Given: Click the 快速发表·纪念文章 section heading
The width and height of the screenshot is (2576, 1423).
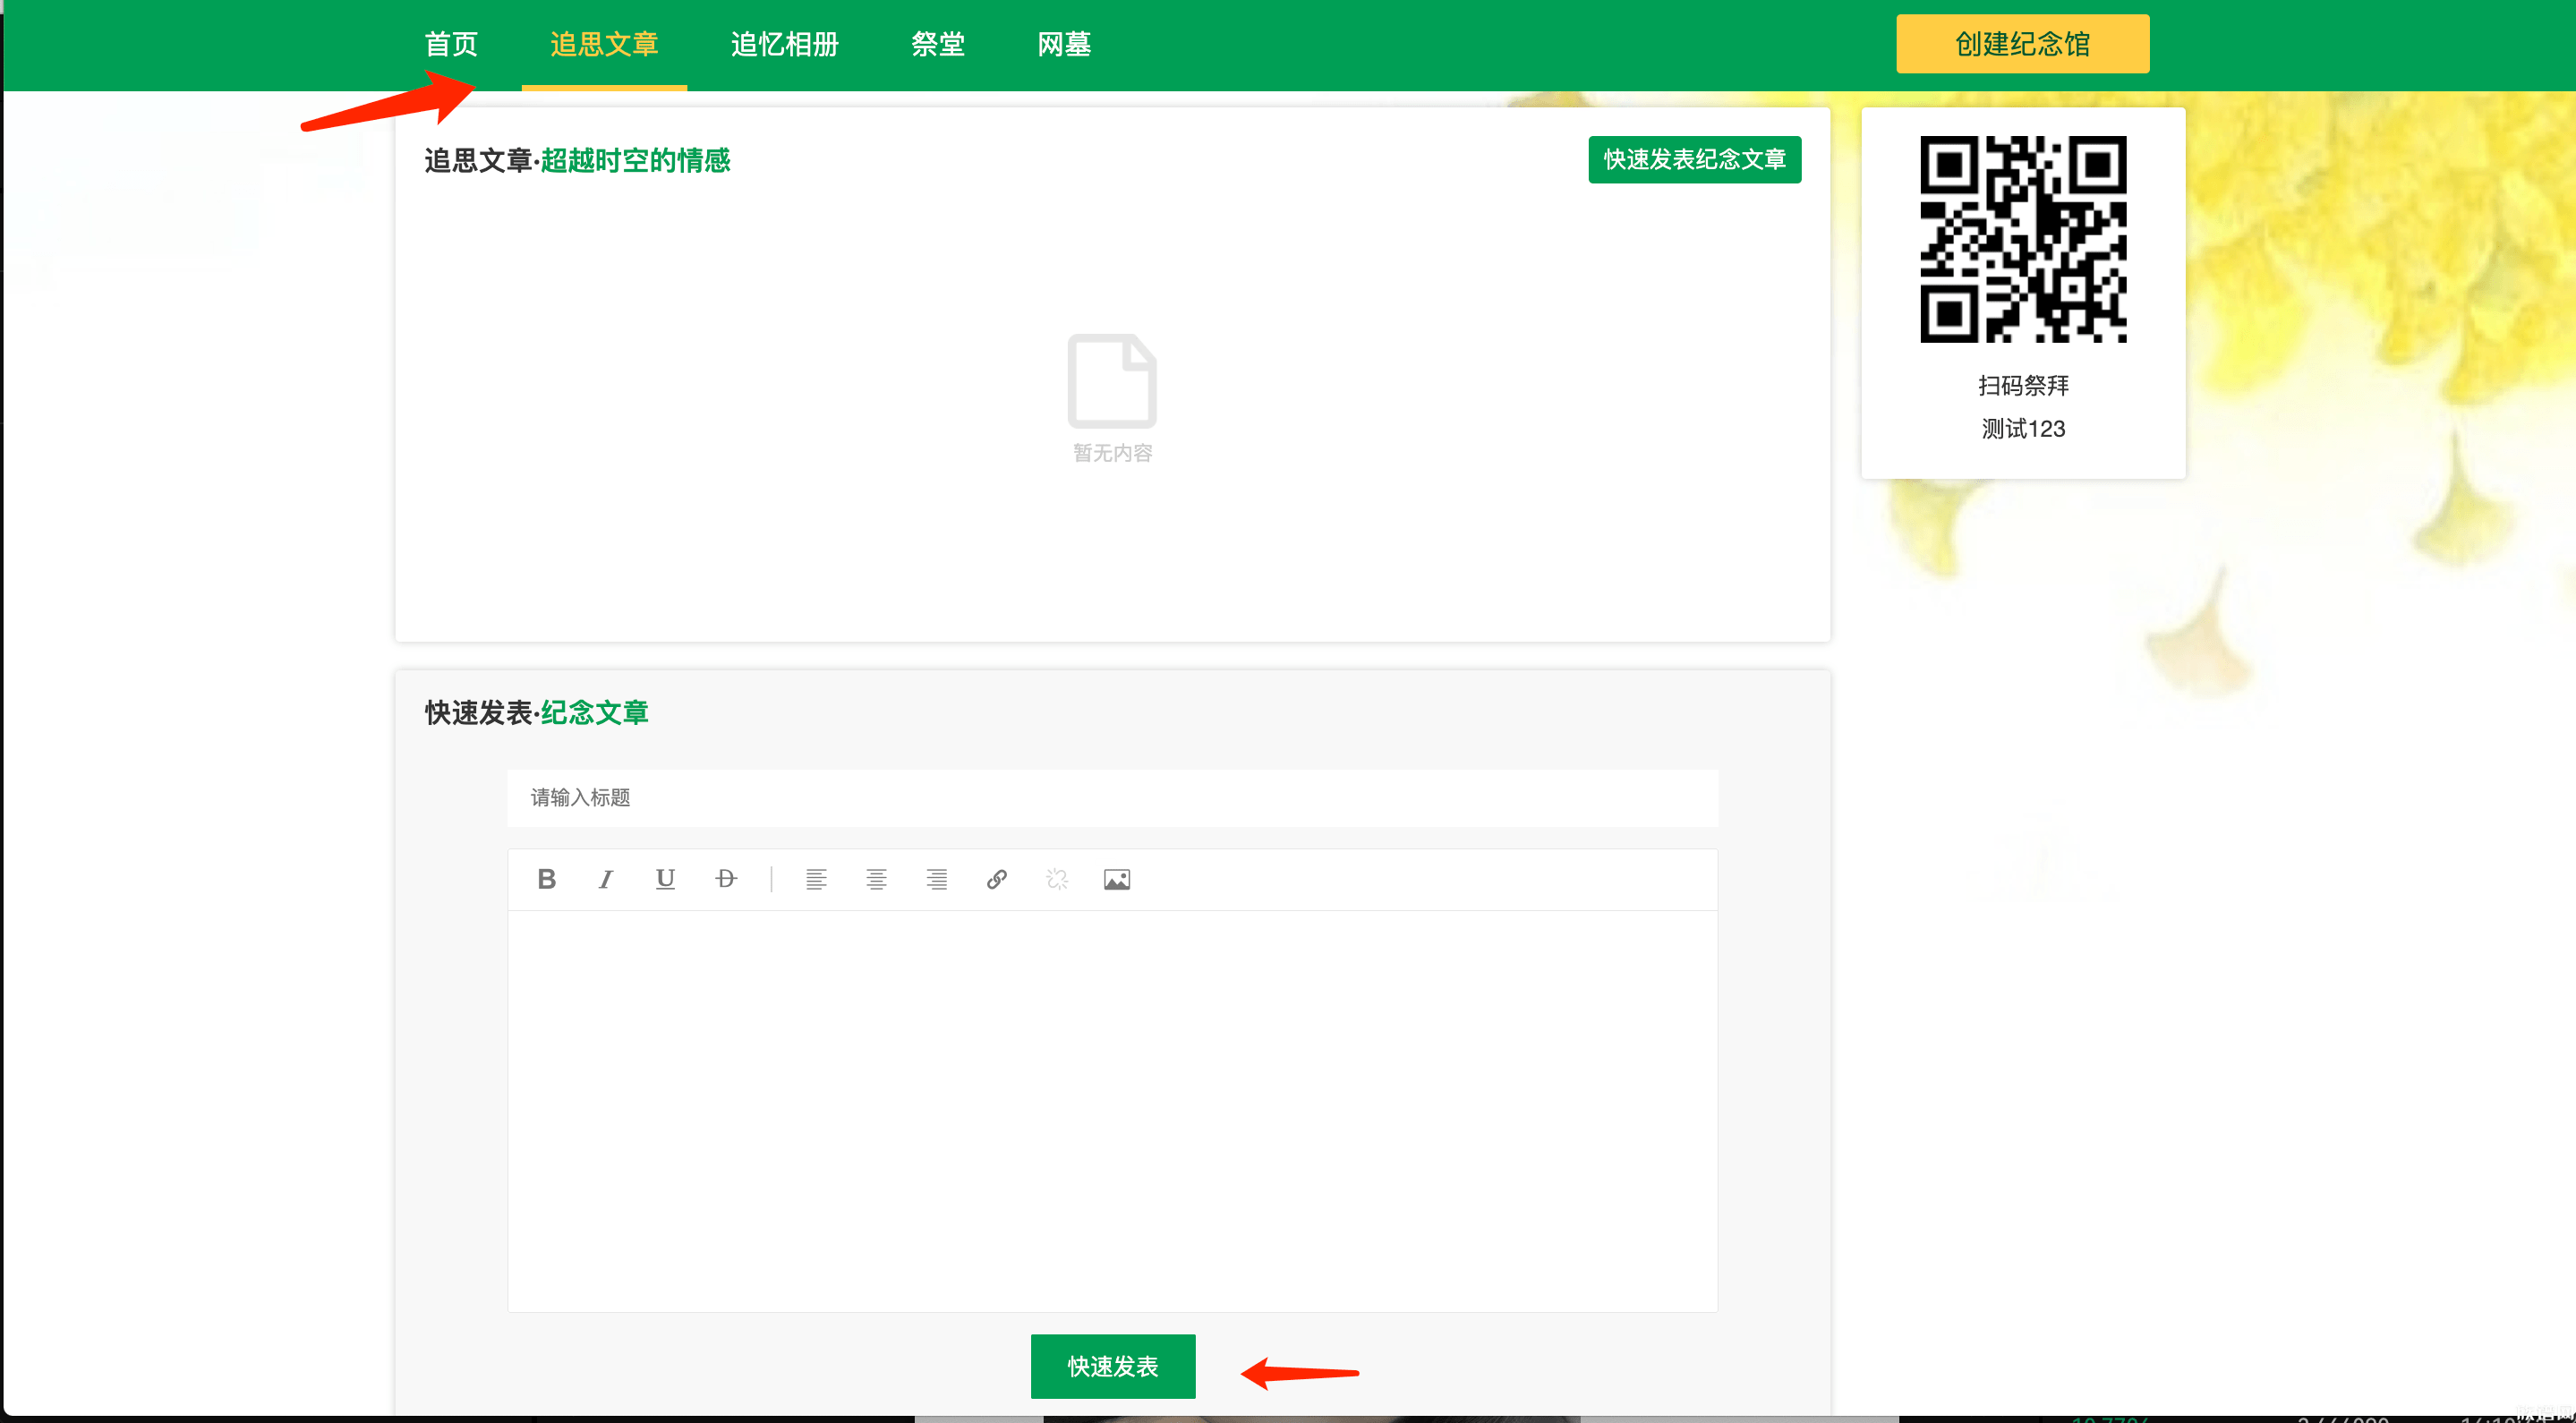Looking at the screenshot, I should [x=536, y=713].
